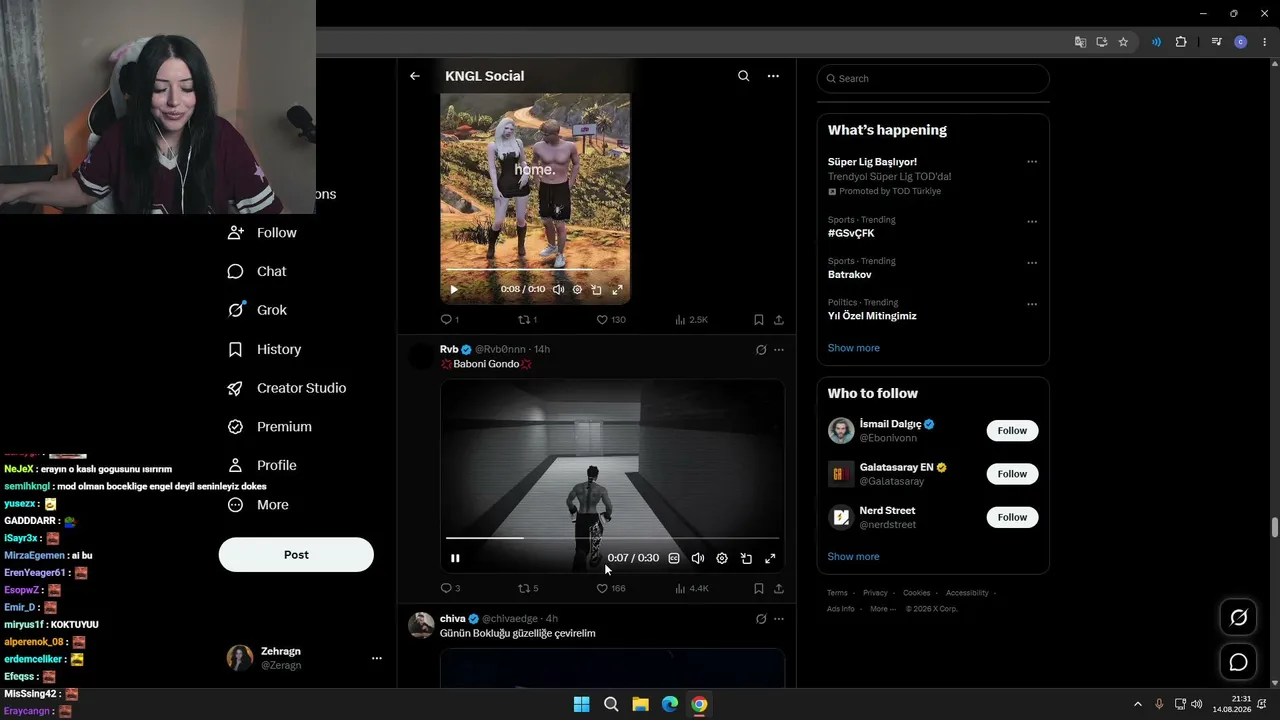
Task: Expand the More menu in the sidebar
Action: [258, 505]
